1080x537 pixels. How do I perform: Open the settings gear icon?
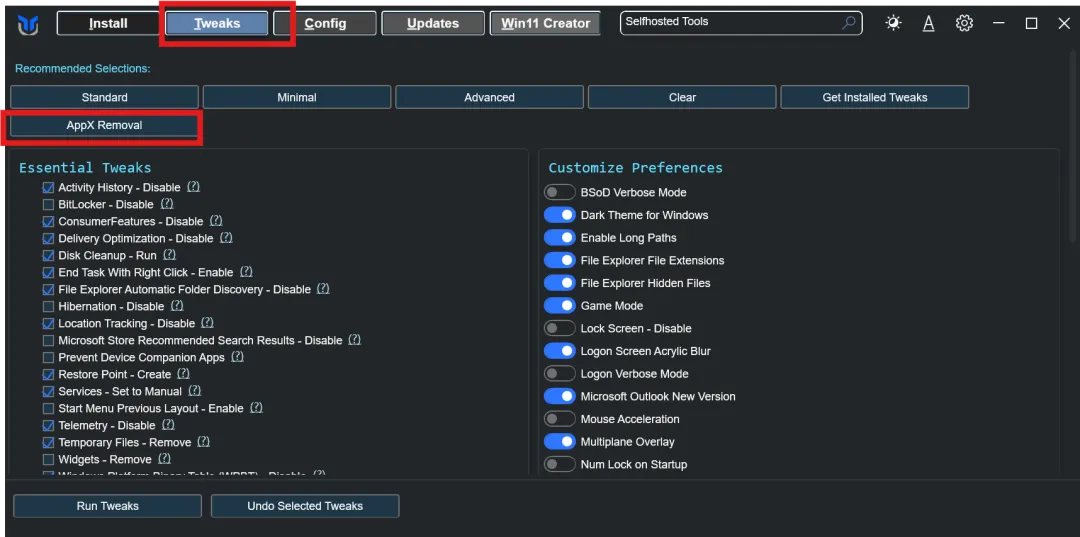point(964,23)
